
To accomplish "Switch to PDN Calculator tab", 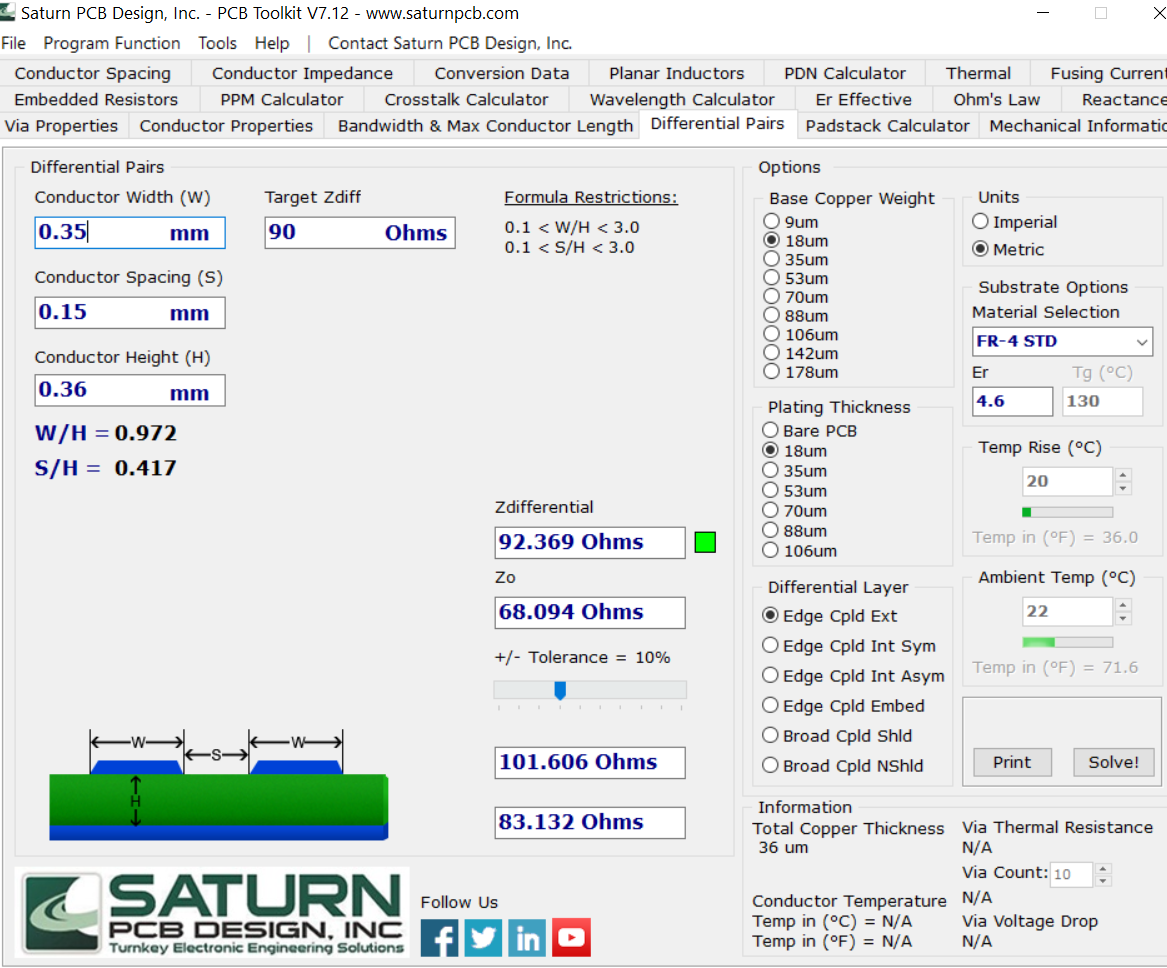I will coord(845,73).
